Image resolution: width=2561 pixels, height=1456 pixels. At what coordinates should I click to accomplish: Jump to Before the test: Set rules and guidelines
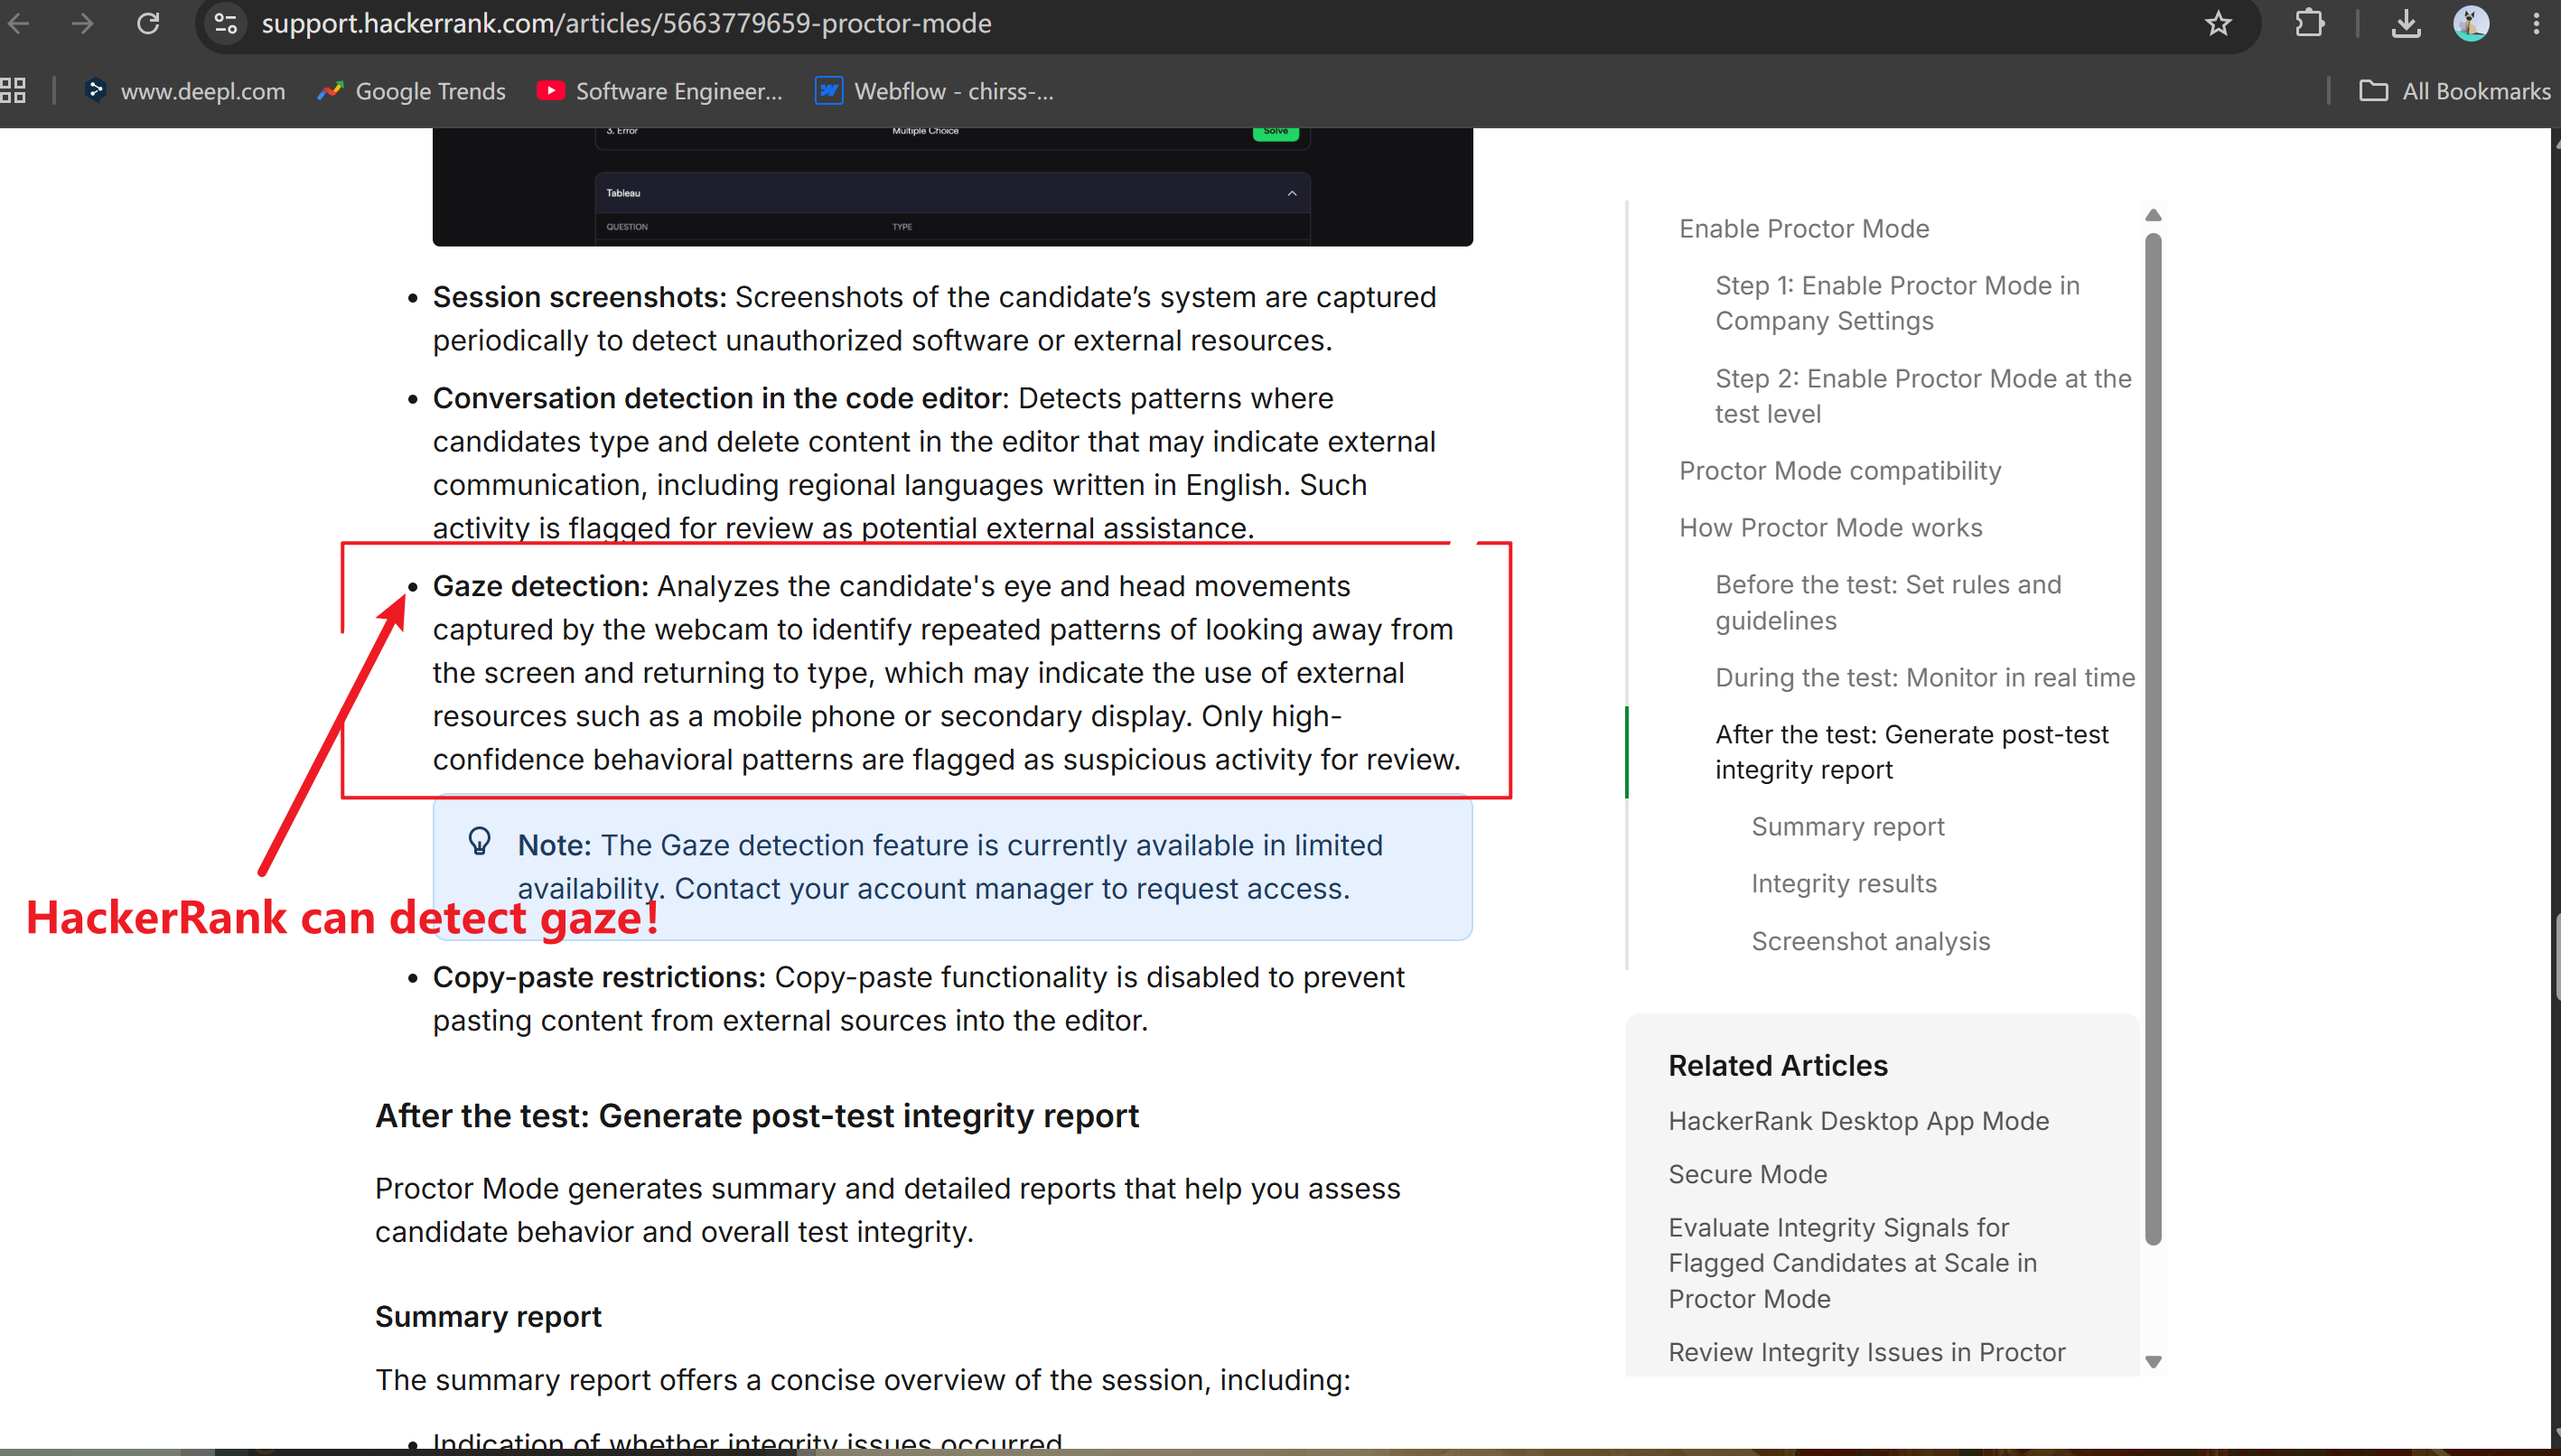coord(1888,602)
